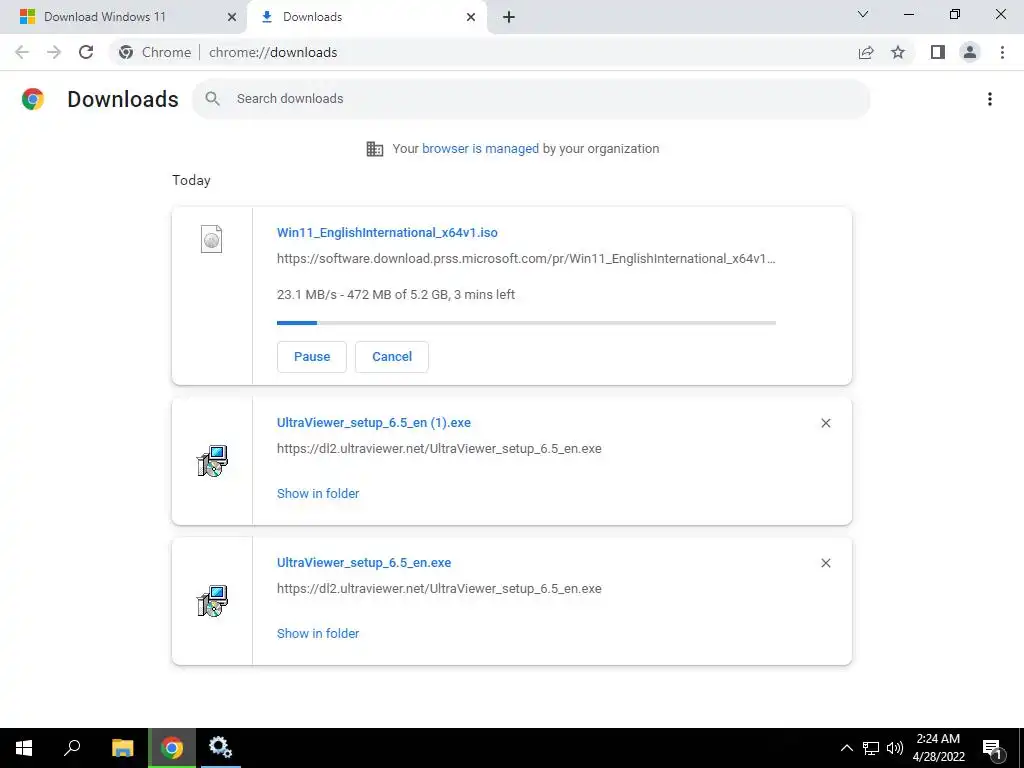Remove UltraViewer_setup_6.5_en (1).exe from the list

pyautogui.click(x=825, y=423)
